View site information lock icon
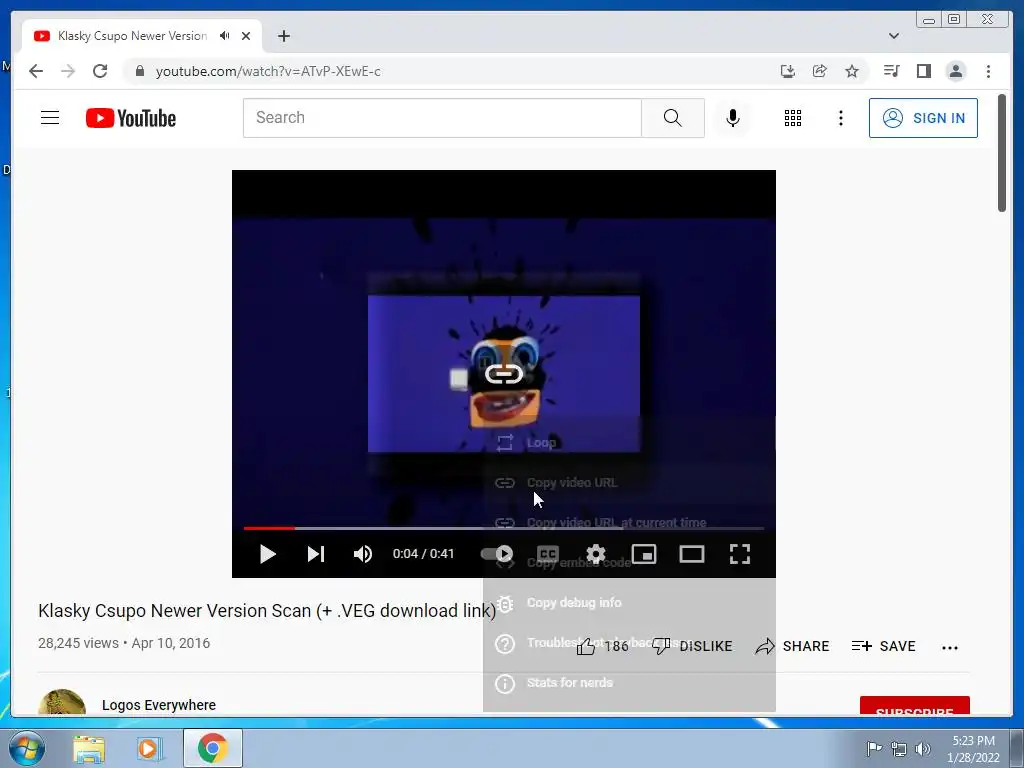Screen dimensions: 1024x768 click(139, 71)
